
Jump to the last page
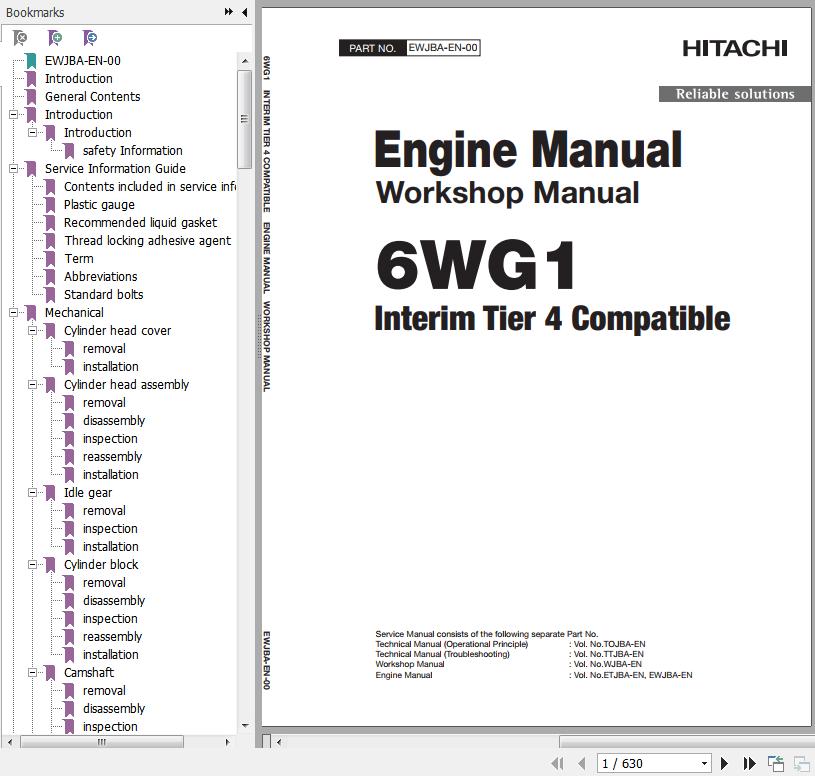(750, 764)
